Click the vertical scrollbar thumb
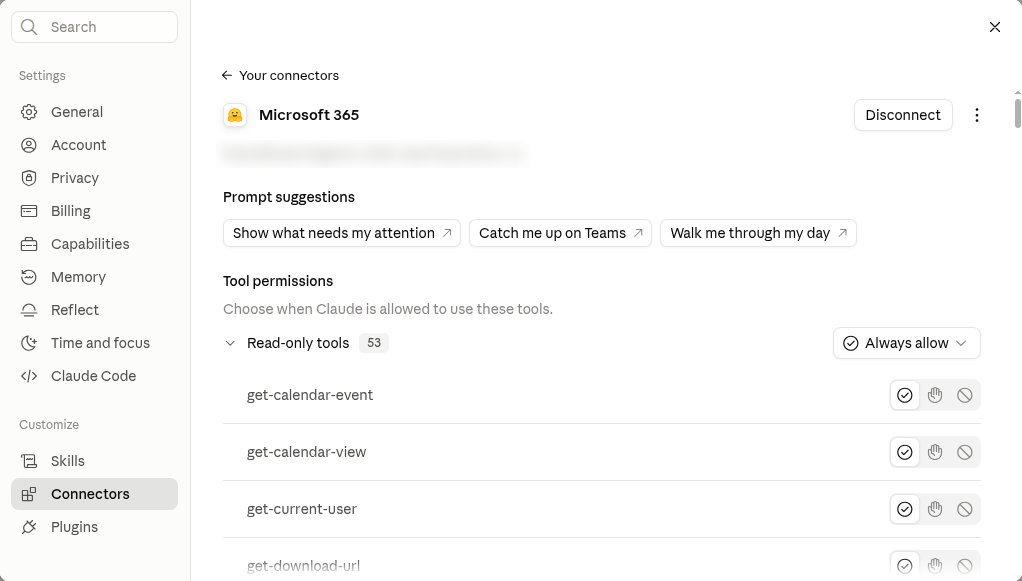This screenshot has width=1022, height=581. click(1017, 112)
